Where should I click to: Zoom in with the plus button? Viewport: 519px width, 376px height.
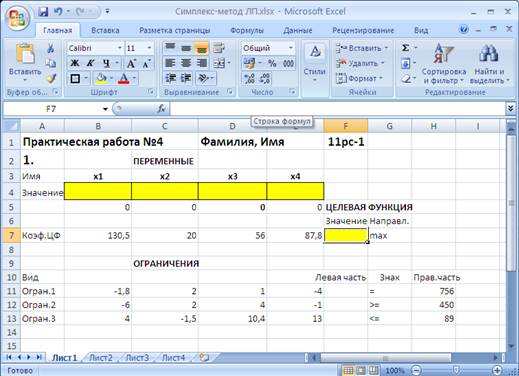pyautogui.click(x=497, y=370)
